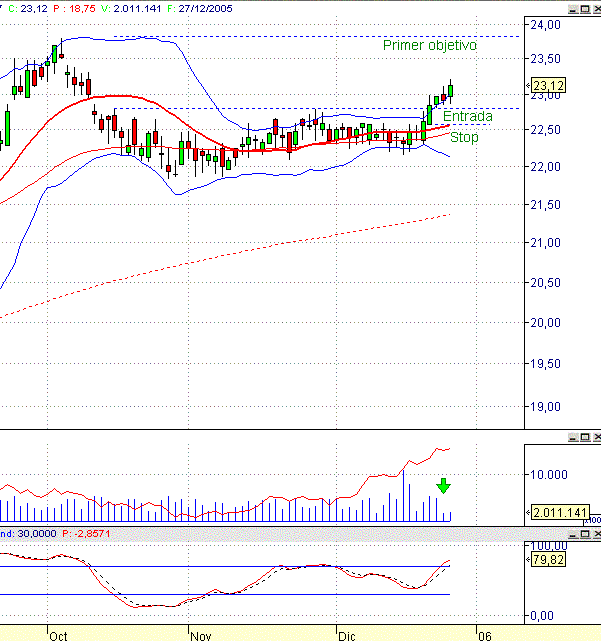Click the 19,50 price axis label
The height and width of the screenshot is (641, 601).
click(545, 363)
